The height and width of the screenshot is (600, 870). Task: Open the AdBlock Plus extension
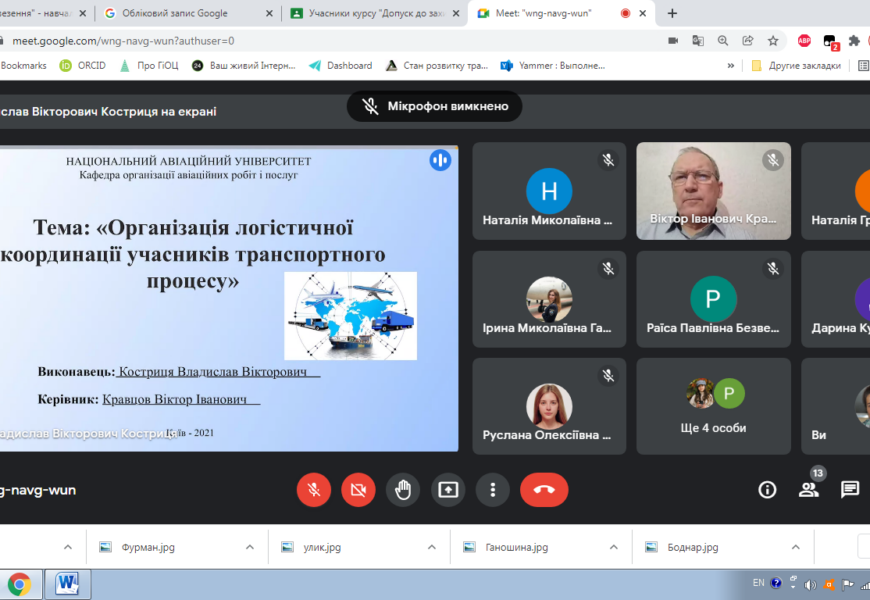click(804, 40)
